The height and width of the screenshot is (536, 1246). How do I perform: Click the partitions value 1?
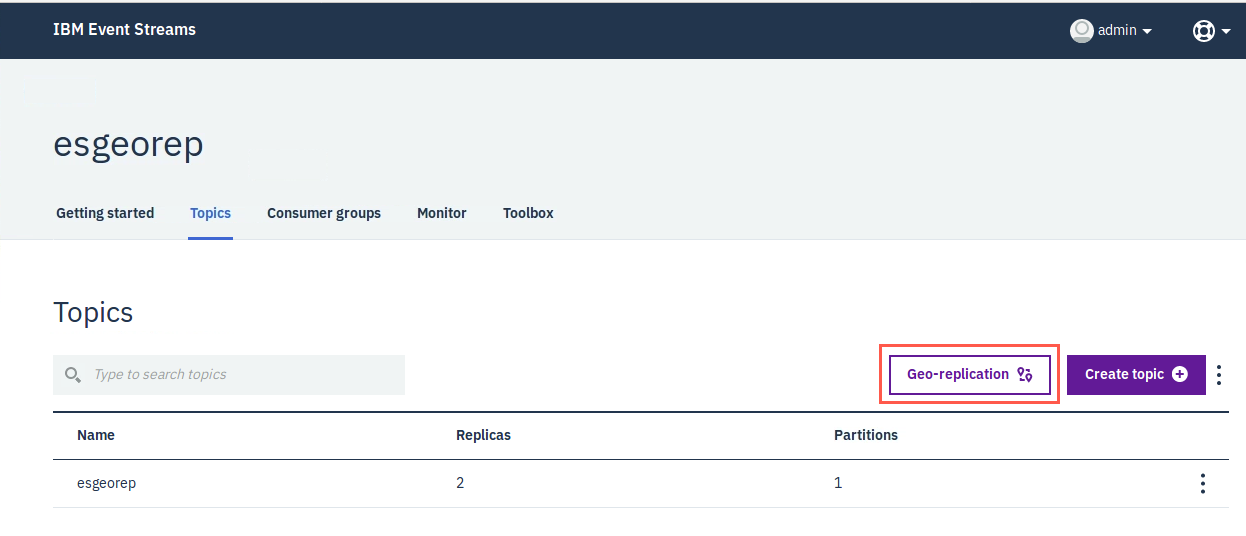pyautogui.click(x=838, y=483)
